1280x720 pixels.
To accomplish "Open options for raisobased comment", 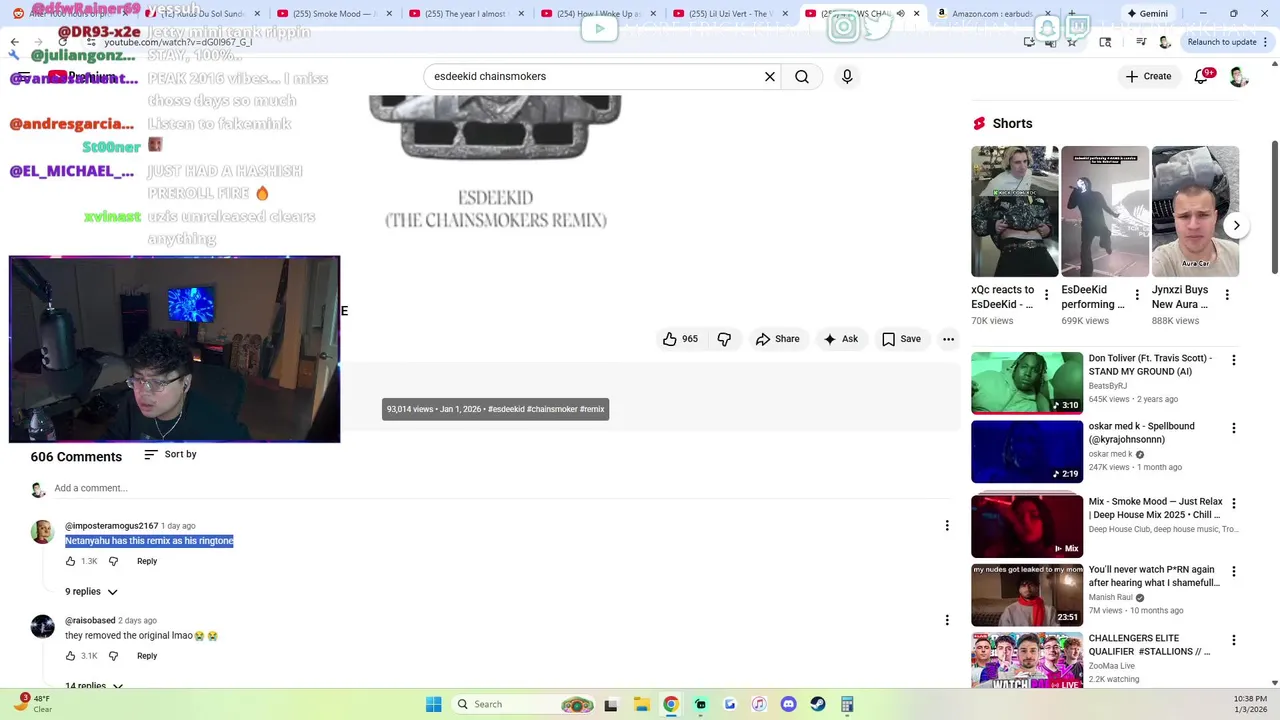I will click(x=947, y=621).
